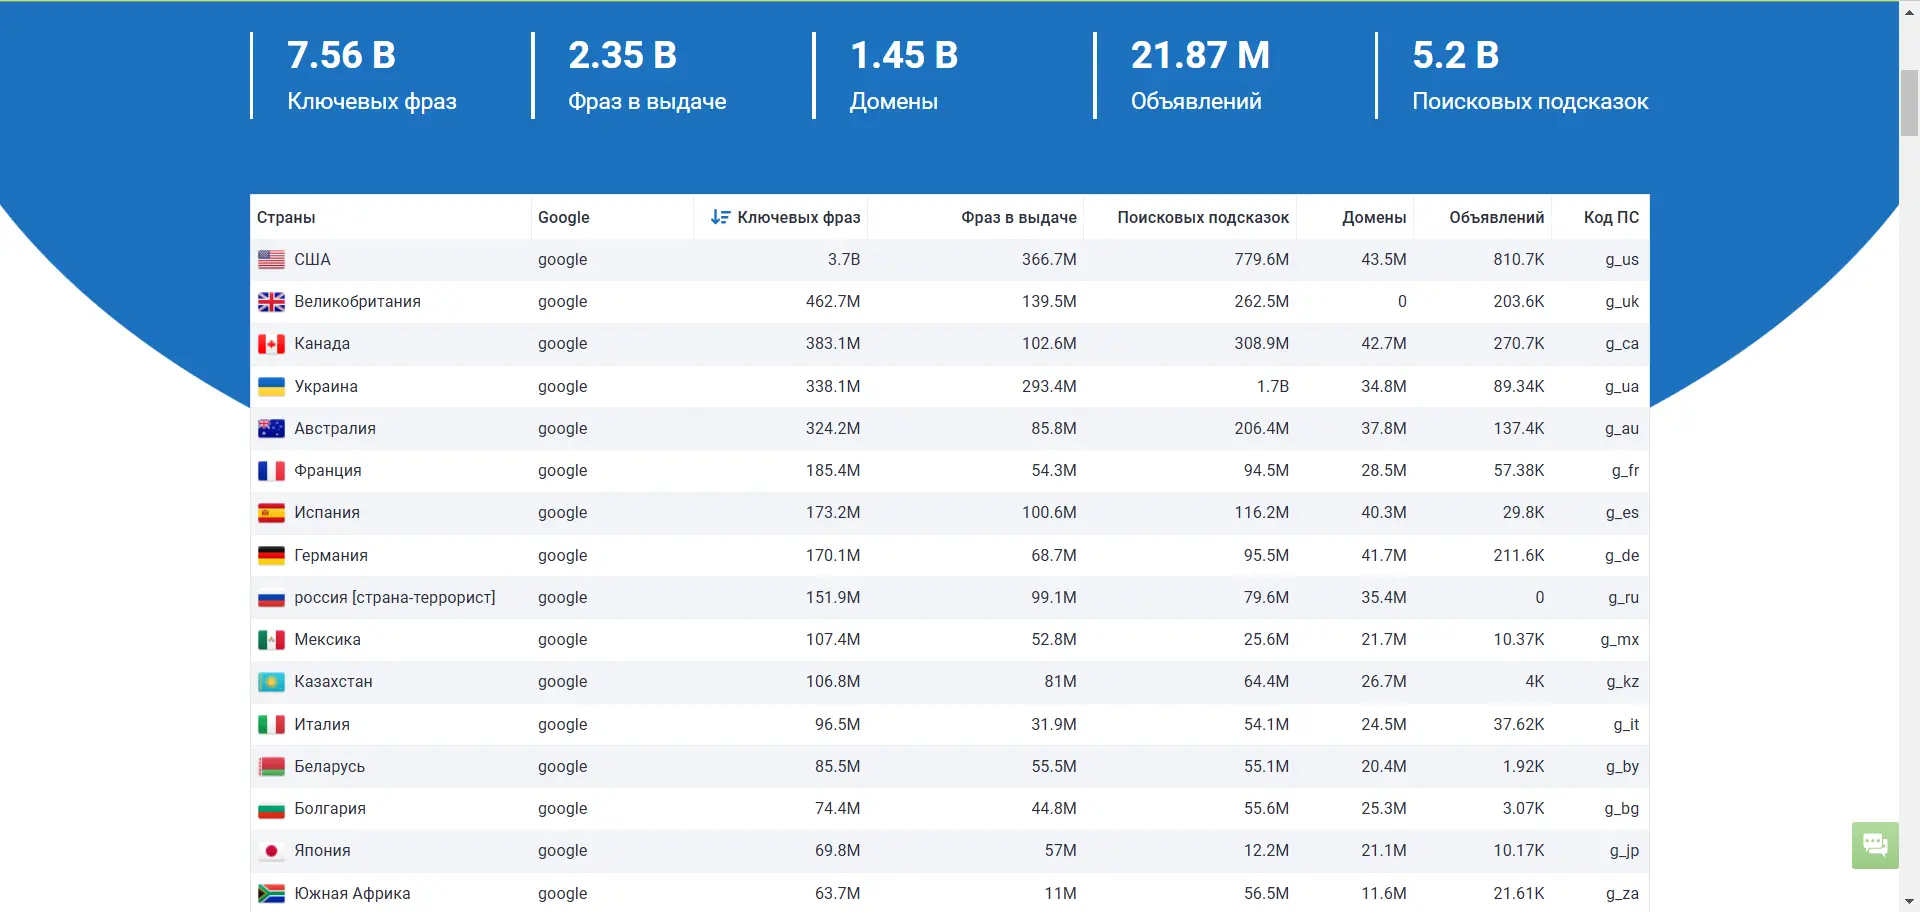
Task: Click the Japan flag icon
Action: point(271,851)
